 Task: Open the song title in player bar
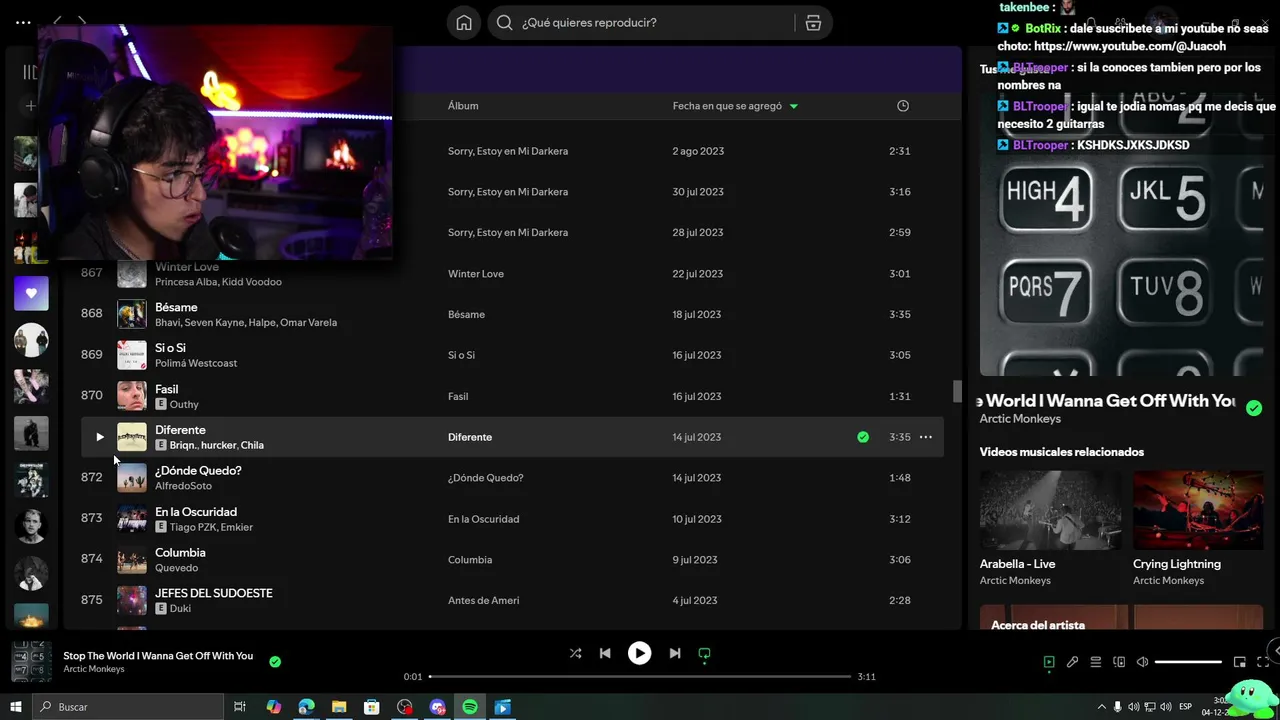pyautogui.click(x=158, y=656)
